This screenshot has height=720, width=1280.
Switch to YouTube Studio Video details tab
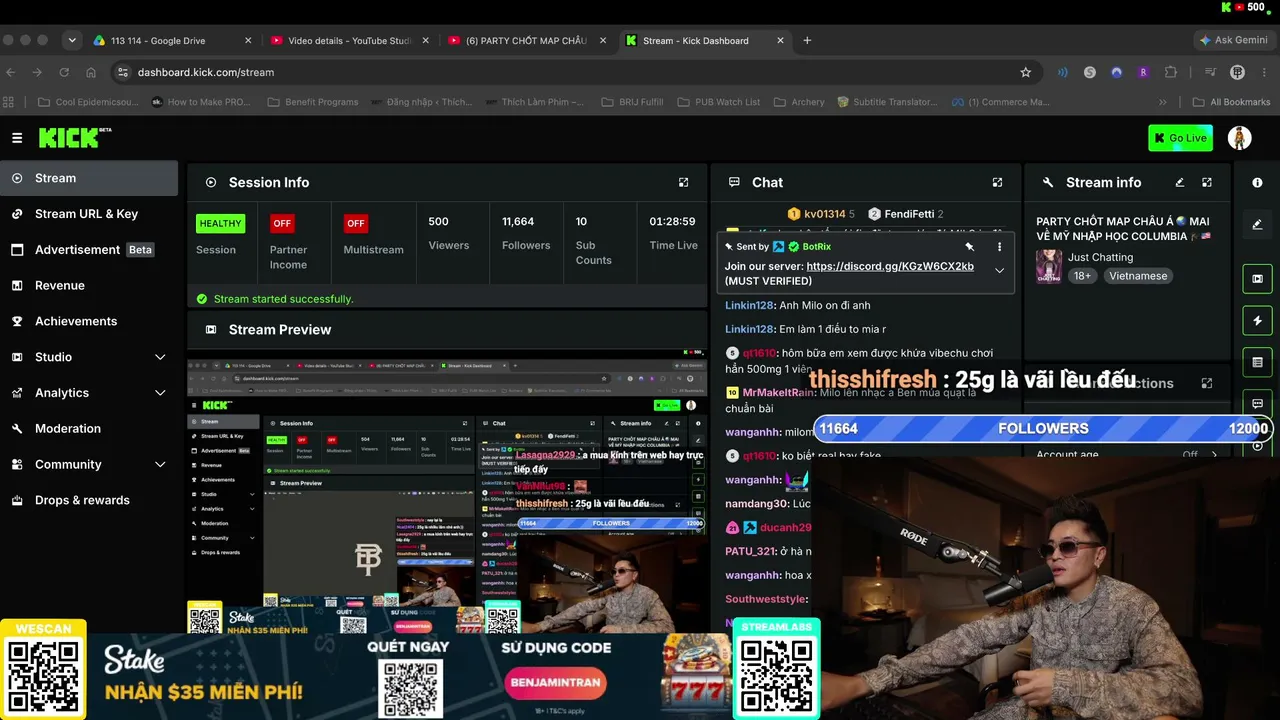349,41
